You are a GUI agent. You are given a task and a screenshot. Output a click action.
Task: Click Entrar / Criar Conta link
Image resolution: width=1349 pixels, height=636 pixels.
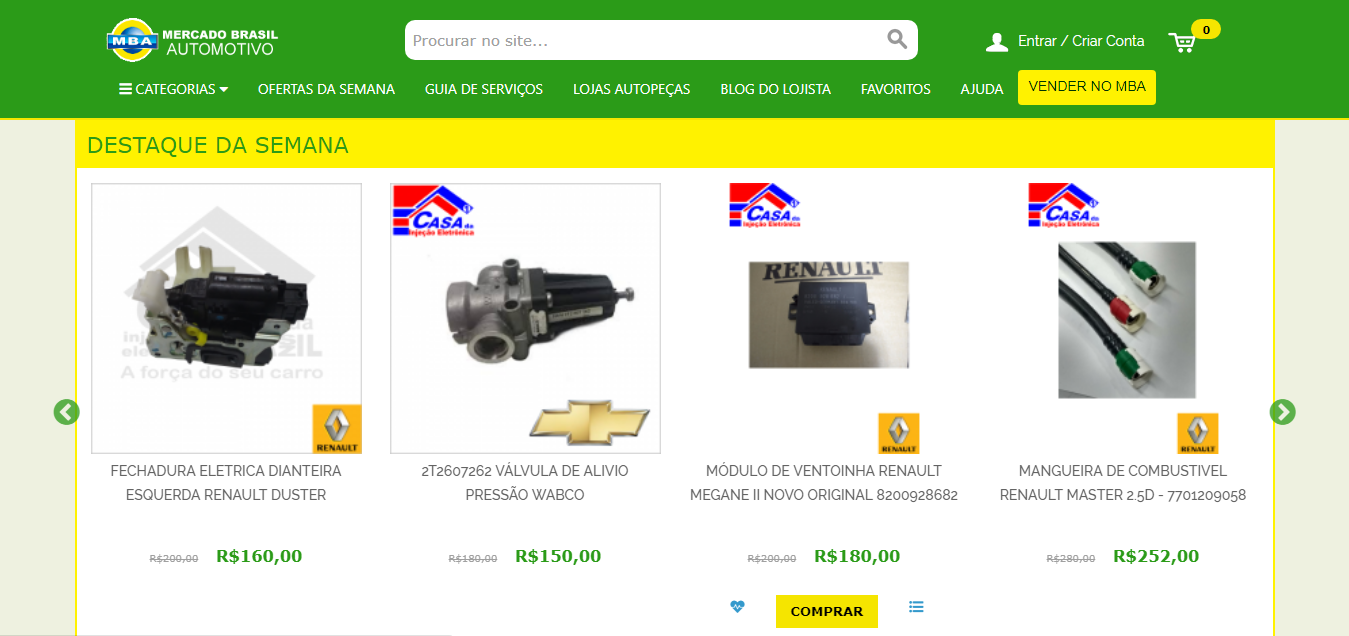click(1081, 41)
